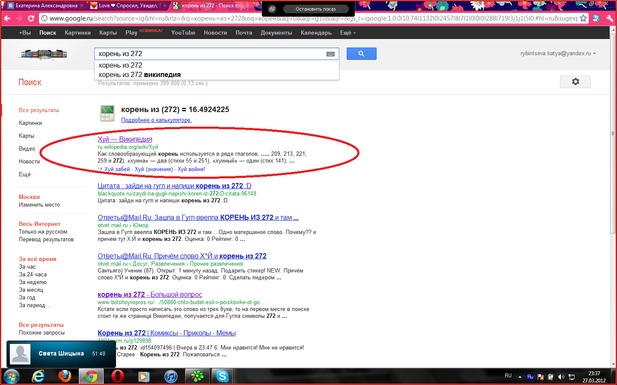Image resolution: width=617 pixels, height=385 pixels.
Task: Click the blue magnifier search button
Action: (361, 54)
